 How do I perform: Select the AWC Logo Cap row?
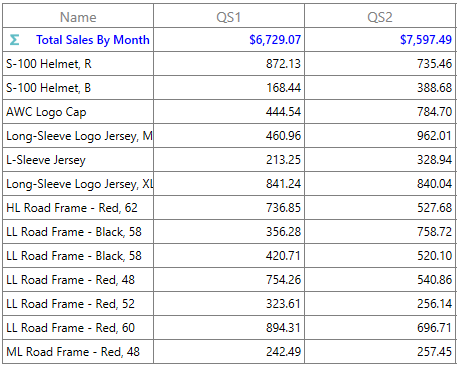click(x=229, y=112)
